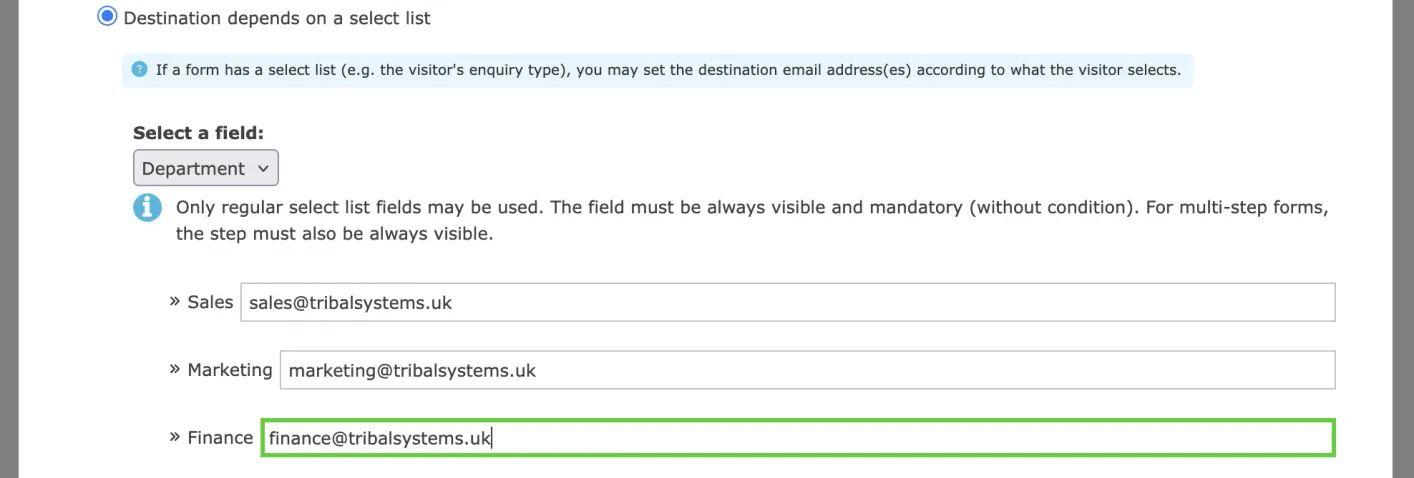The width and height of the screenshot is (1414, 478).
Task: Click the 'Sales' option label
Action: 210,302
